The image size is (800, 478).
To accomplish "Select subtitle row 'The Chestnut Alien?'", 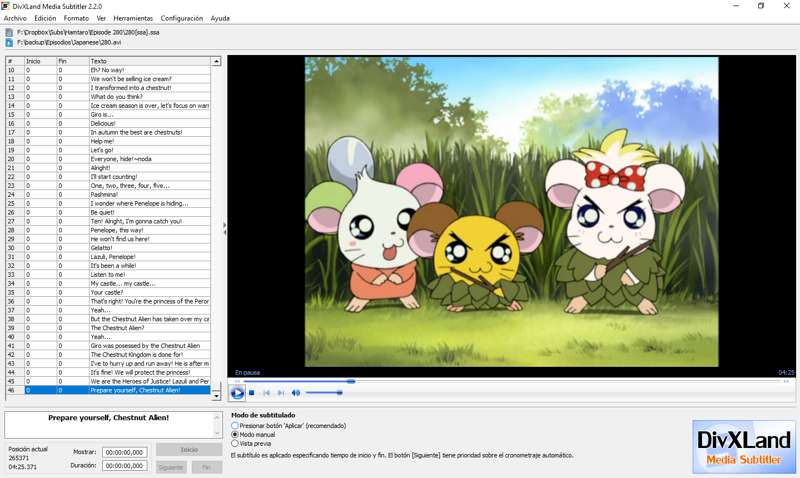I will click(108, 328).
